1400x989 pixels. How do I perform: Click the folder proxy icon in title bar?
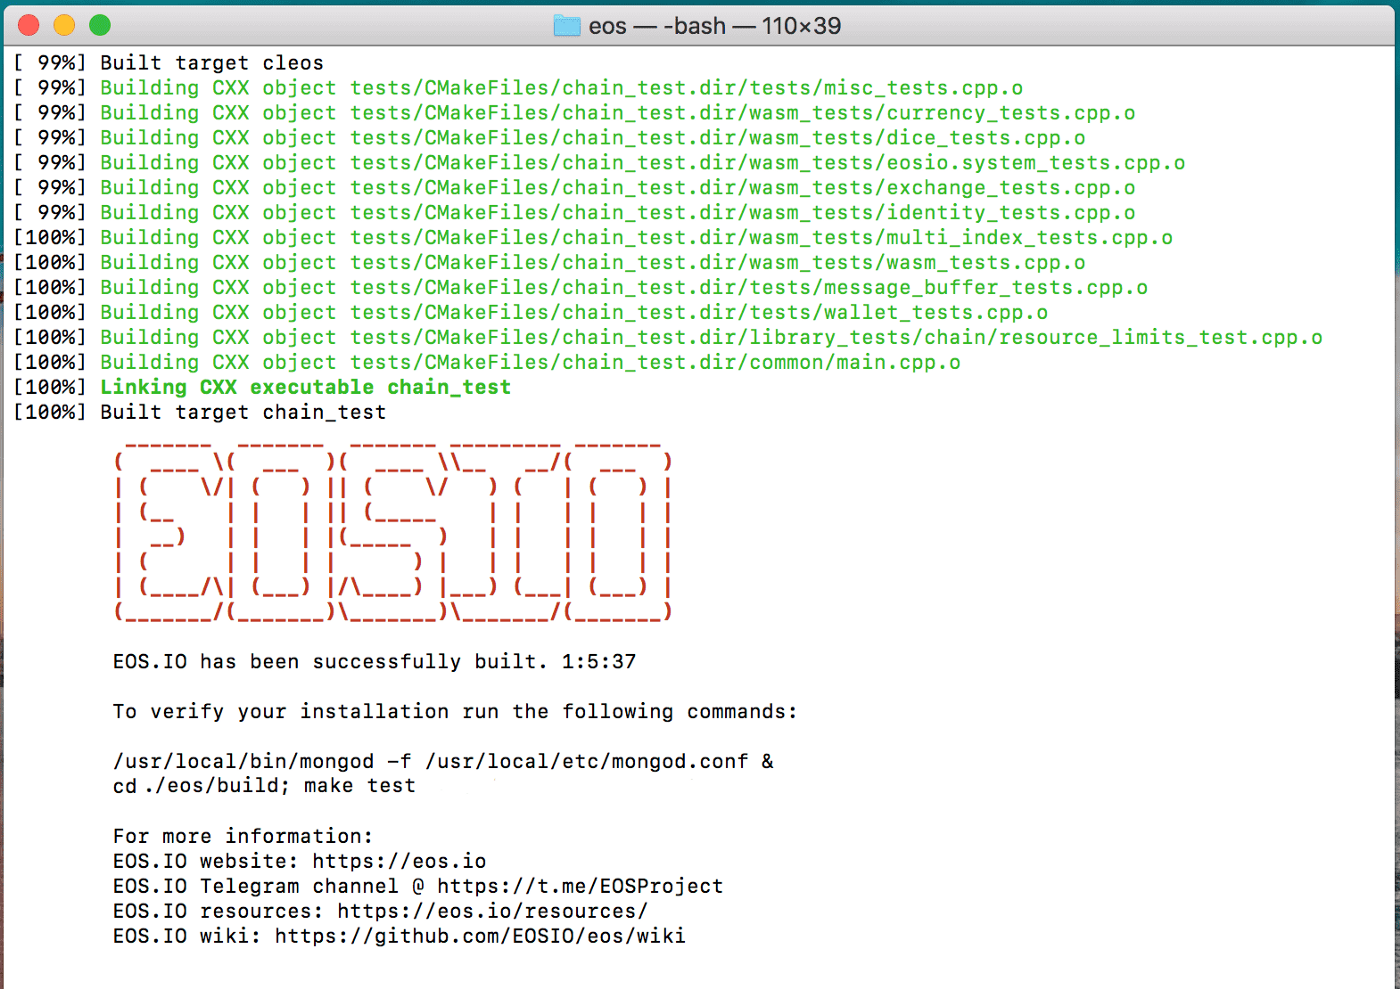click(567, 26)
